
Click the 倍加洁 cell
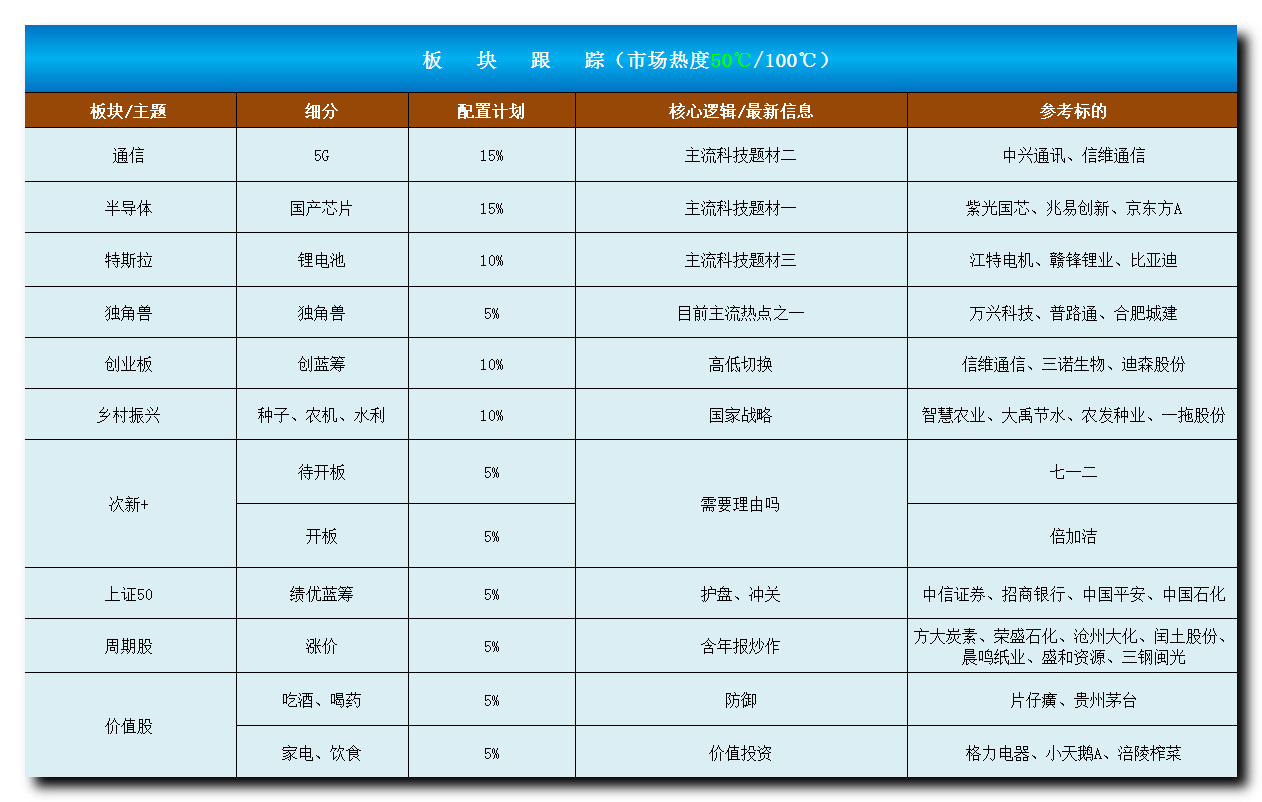click(1072, 536)
